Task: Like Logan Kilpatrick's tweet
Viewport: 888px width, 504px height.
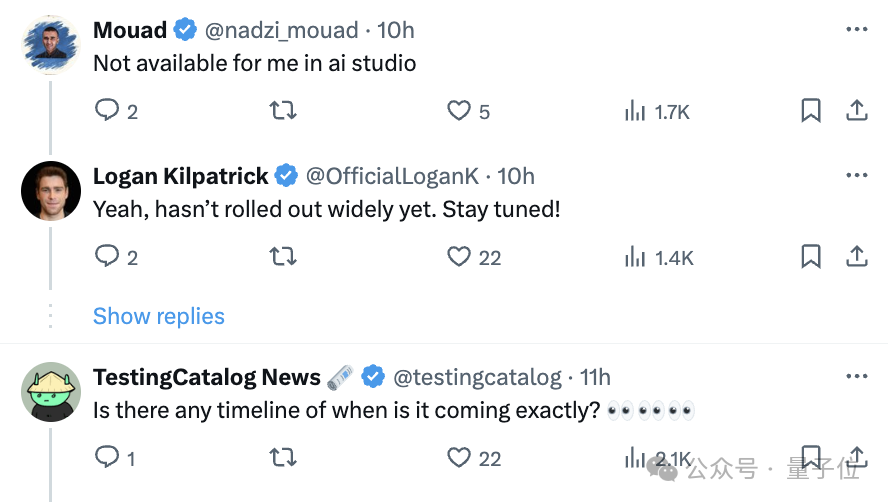Action: (x=459, y=257)
